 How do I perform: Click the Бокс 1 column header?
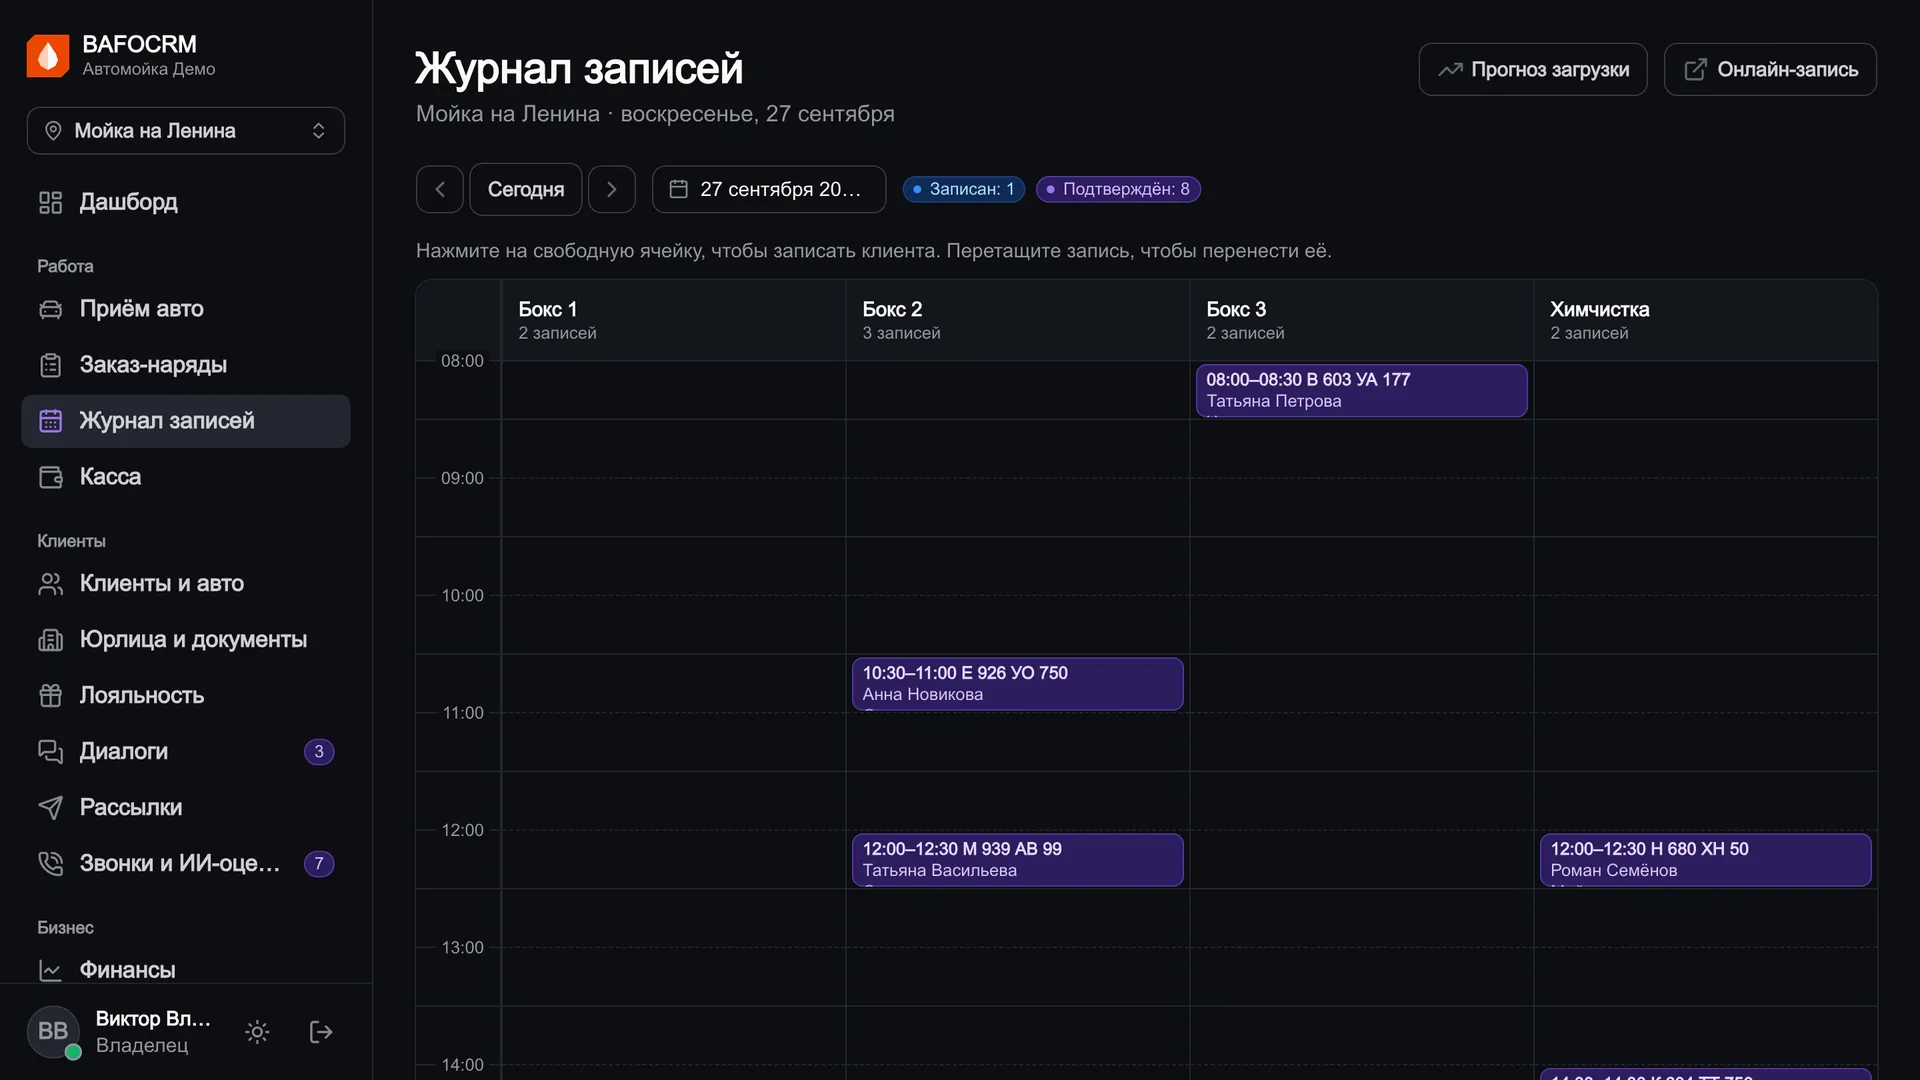point(673,320)
